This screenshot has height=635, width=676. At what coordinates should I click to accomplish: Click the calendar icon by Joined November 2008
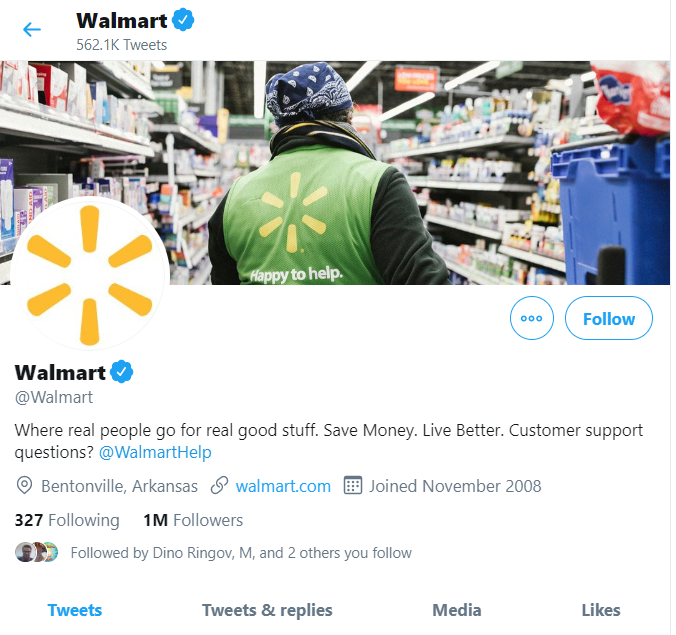tap(353, 485)
